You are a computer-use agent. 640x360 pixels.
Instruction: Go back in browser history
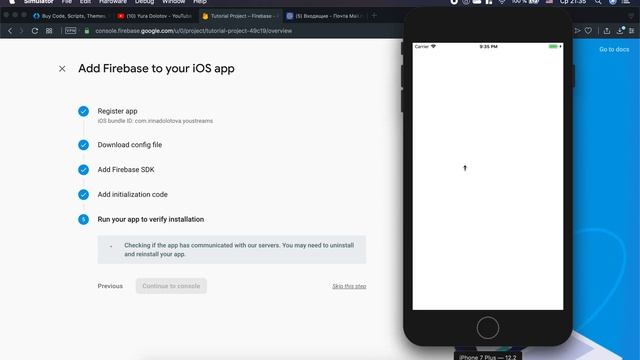coord(10,31)
